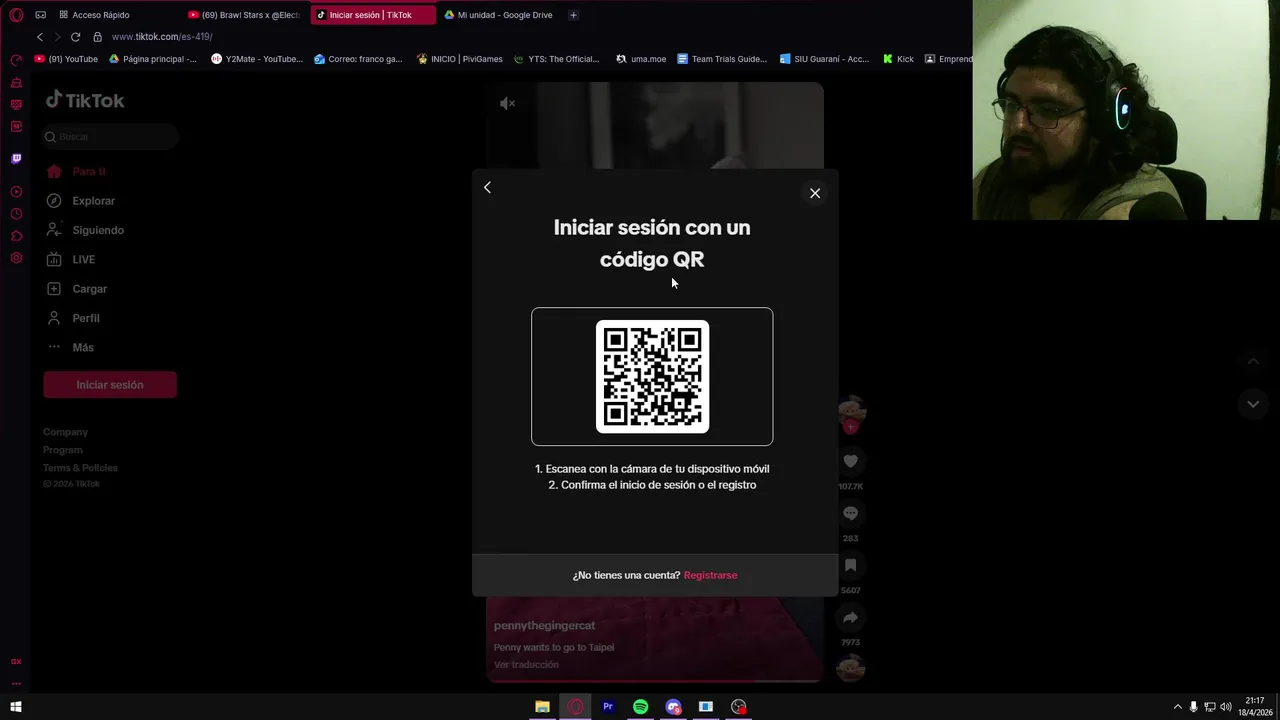Click the QR code image
The height and width of the screenshot is (720, 1280).
(x=652, y=377)
